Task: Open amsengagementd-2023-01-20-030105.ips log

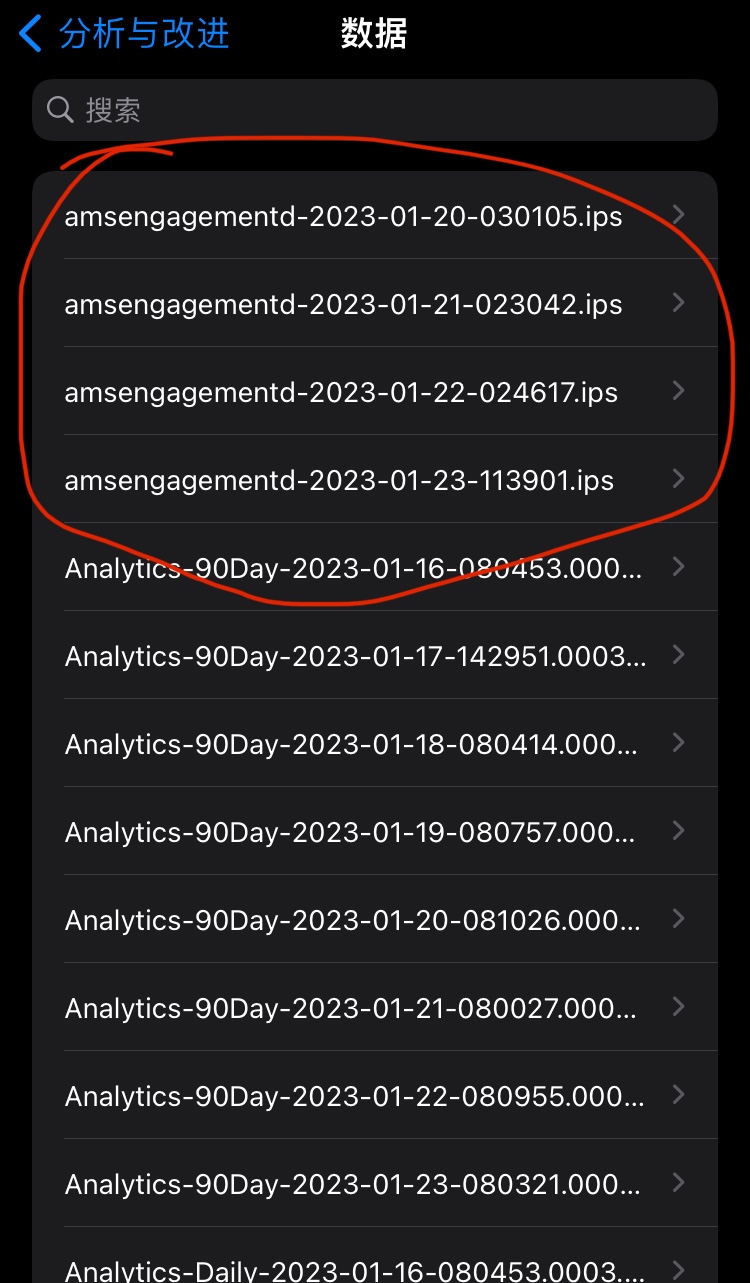Action: coord(343,216)
